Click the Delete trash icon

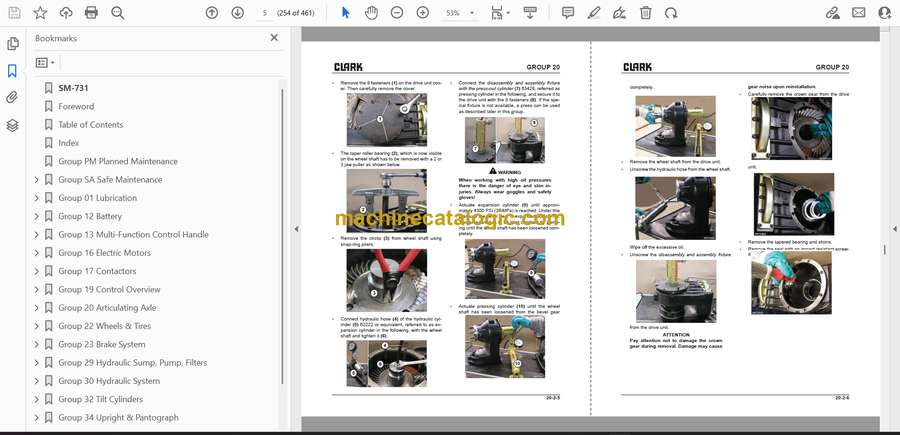pyautogui.click(x=645, y=13)
